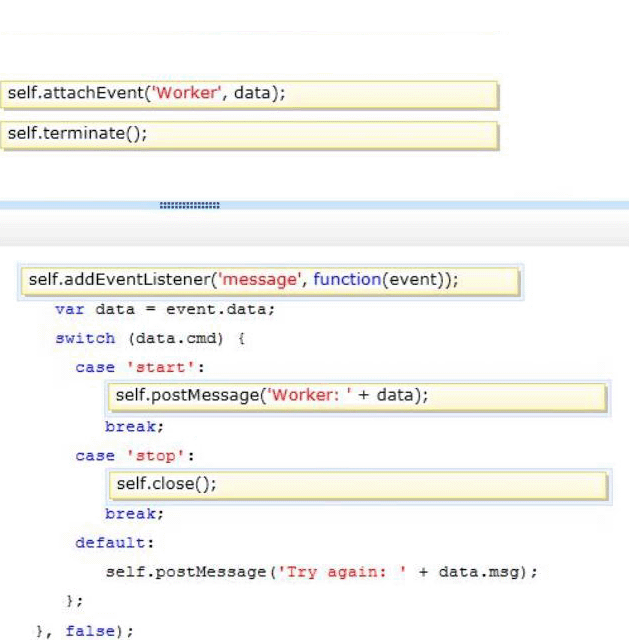Select the self.close() answer box
This screenshot has width=629, height=640.
coord(357,484)
